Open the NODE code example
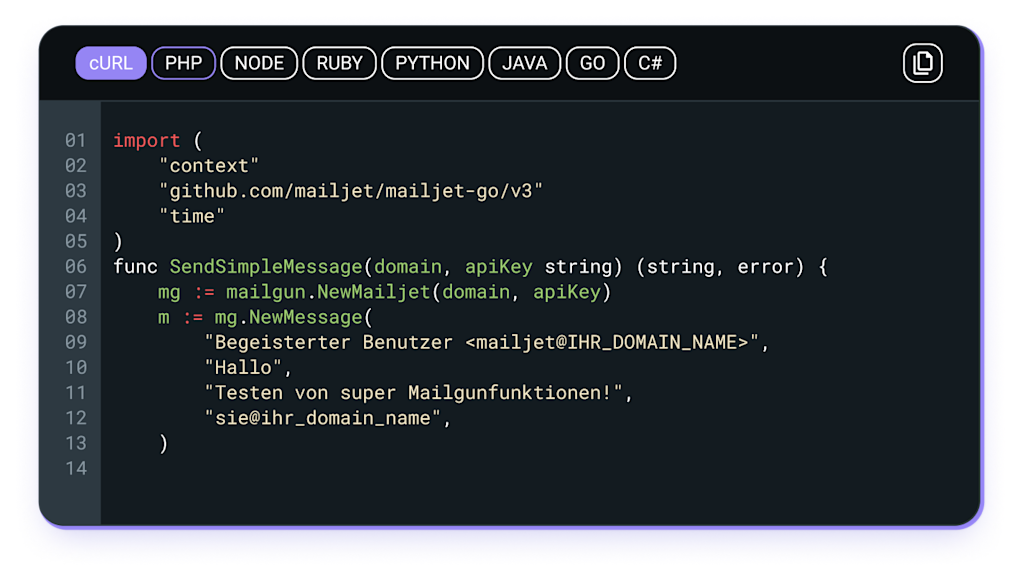 pos(259,63)
